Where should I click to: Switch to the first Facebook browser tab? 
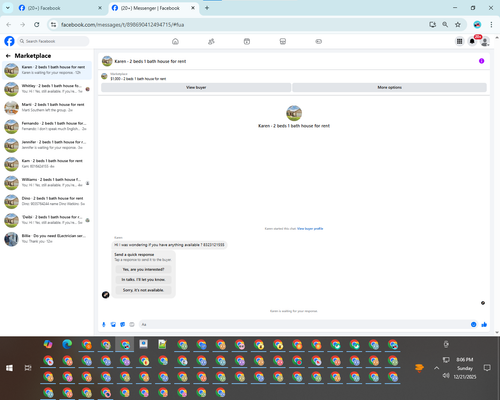click(60, 8)
